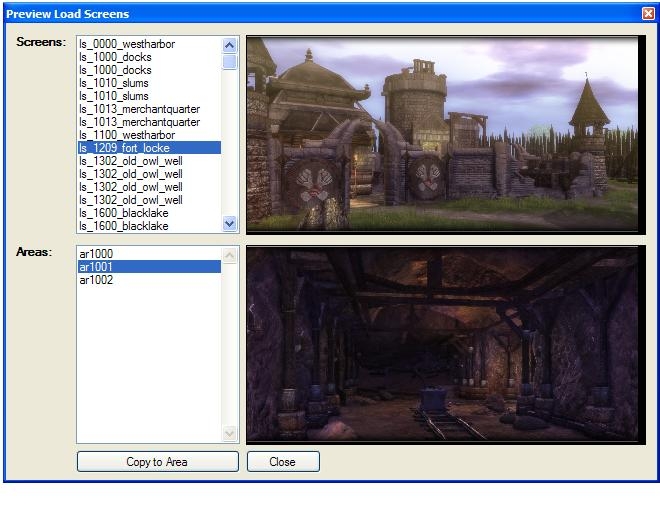The image size is (660, 512).
Task: Click the highlighted ar1001 area
Action: point(96,267)
